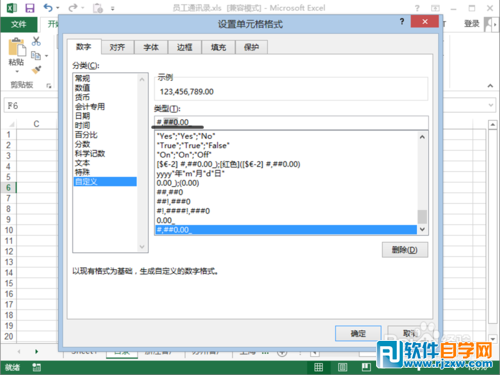500x375 pixels.
Task: Click the Copy icon in clipboard group
Action: (x=36, y=55)
